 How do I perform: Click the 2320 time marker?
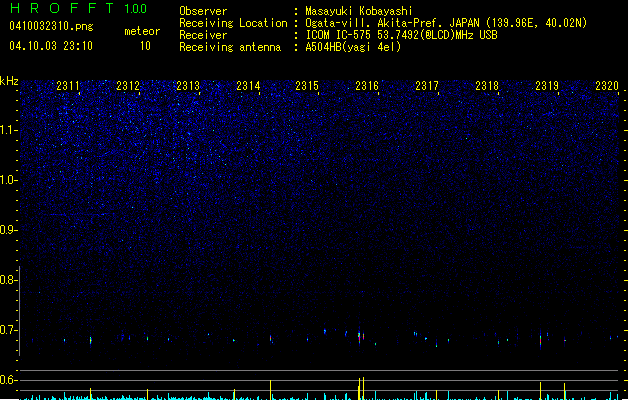pos(607,86)
